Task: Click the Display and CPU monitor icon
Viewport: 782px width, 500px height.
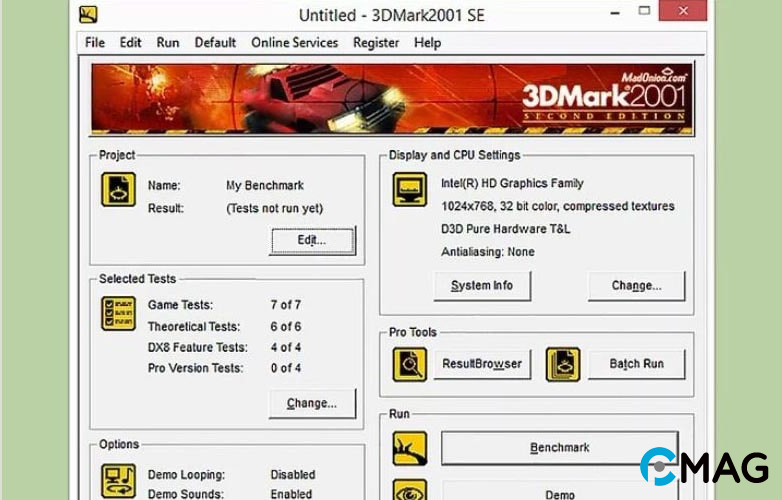Action: pos(409,190)
